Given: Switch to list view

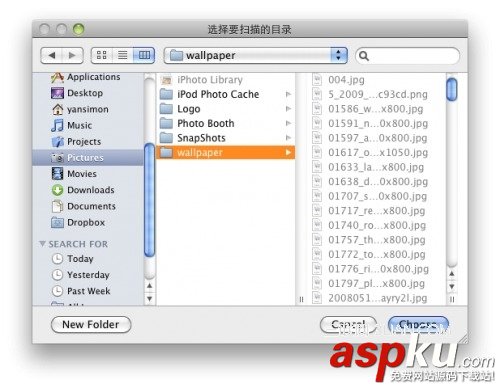Looking at the screenshot, I should pyautogui.click(x=123, y=55).
